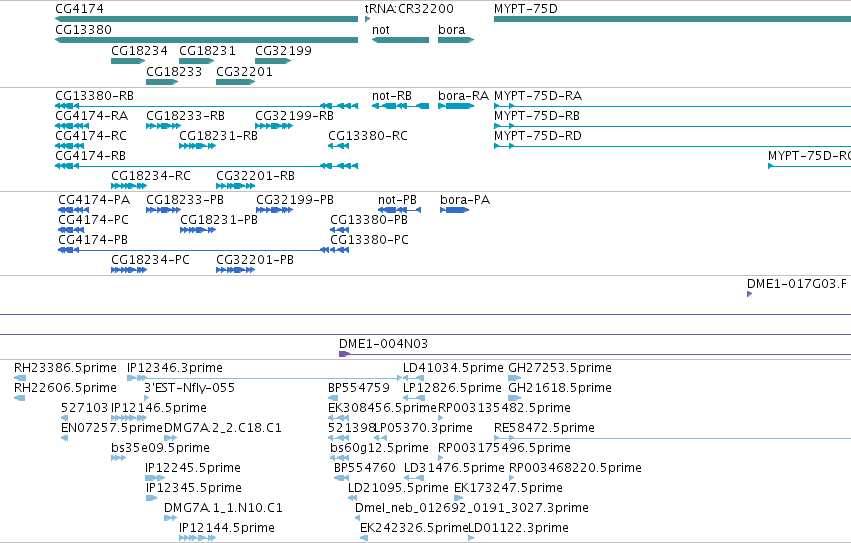This screenshot has height=543, width=851.
Task: Select the CG18234-RC transcript label
Action: [x=151, y=176]
